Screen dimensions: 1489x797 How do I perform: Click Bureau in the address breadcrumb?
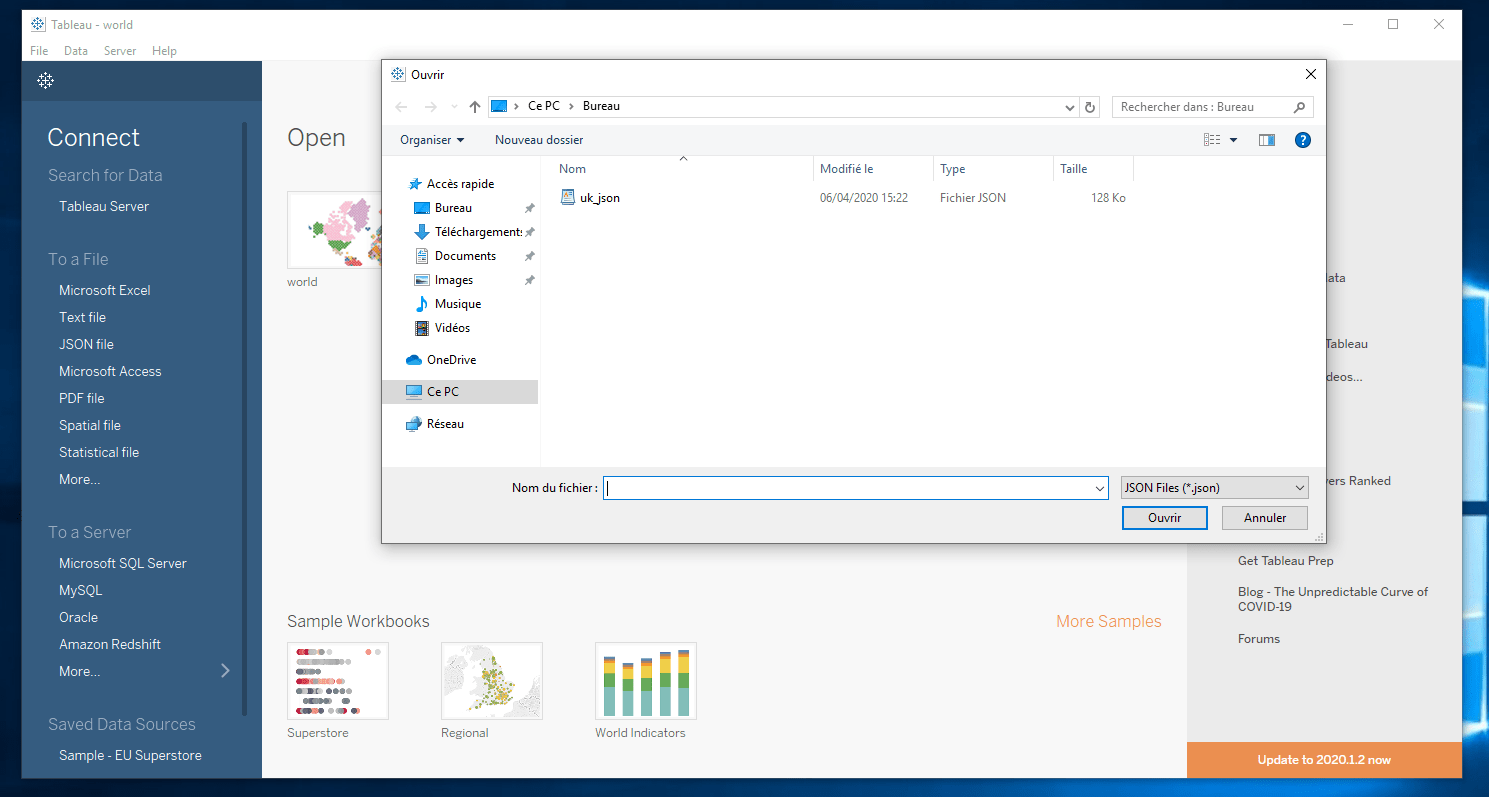(601, 106)
